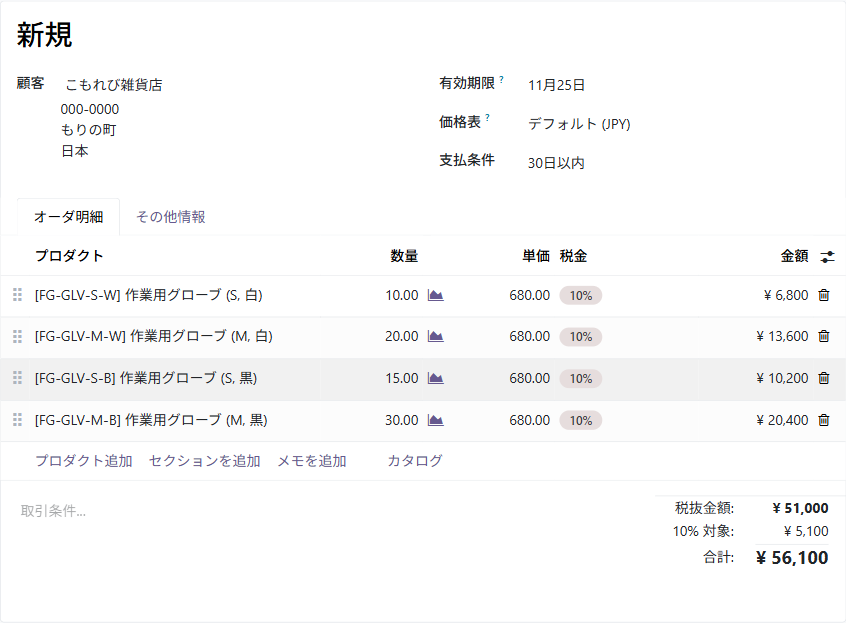Show help tooltip for 価格表
The height and width of the screenshot is (623, 846).
(487, 118)
